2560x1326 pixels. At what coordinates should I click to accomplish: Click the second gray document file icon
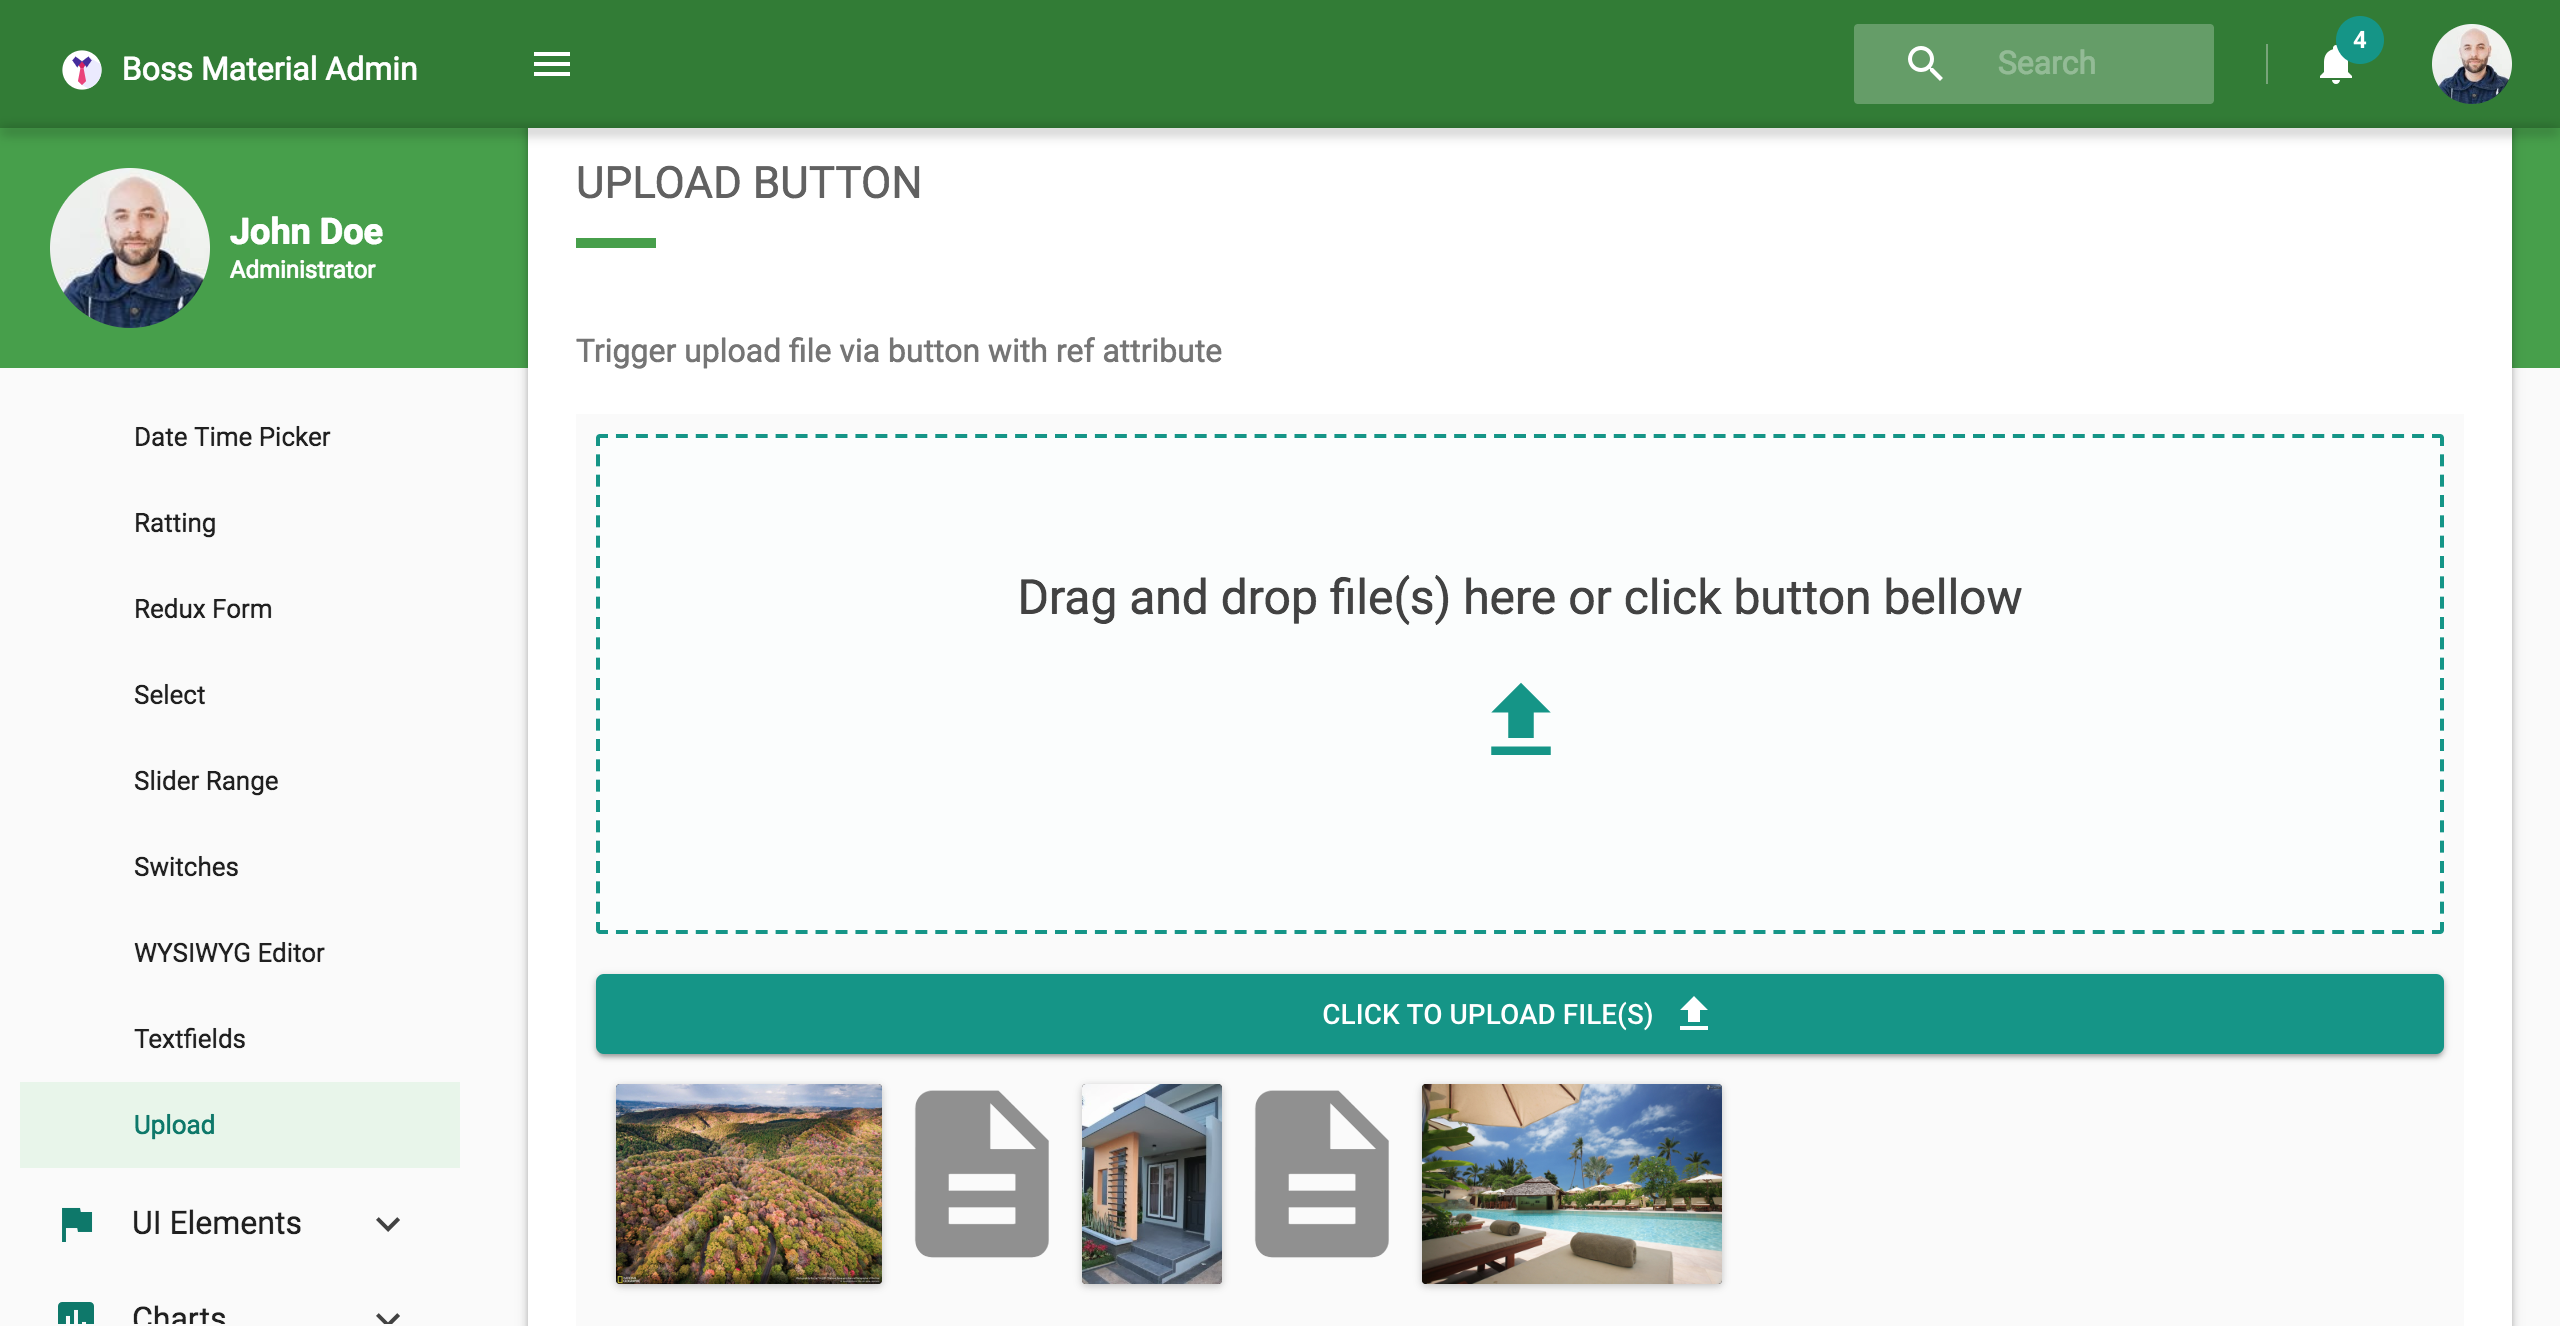1321,1174
